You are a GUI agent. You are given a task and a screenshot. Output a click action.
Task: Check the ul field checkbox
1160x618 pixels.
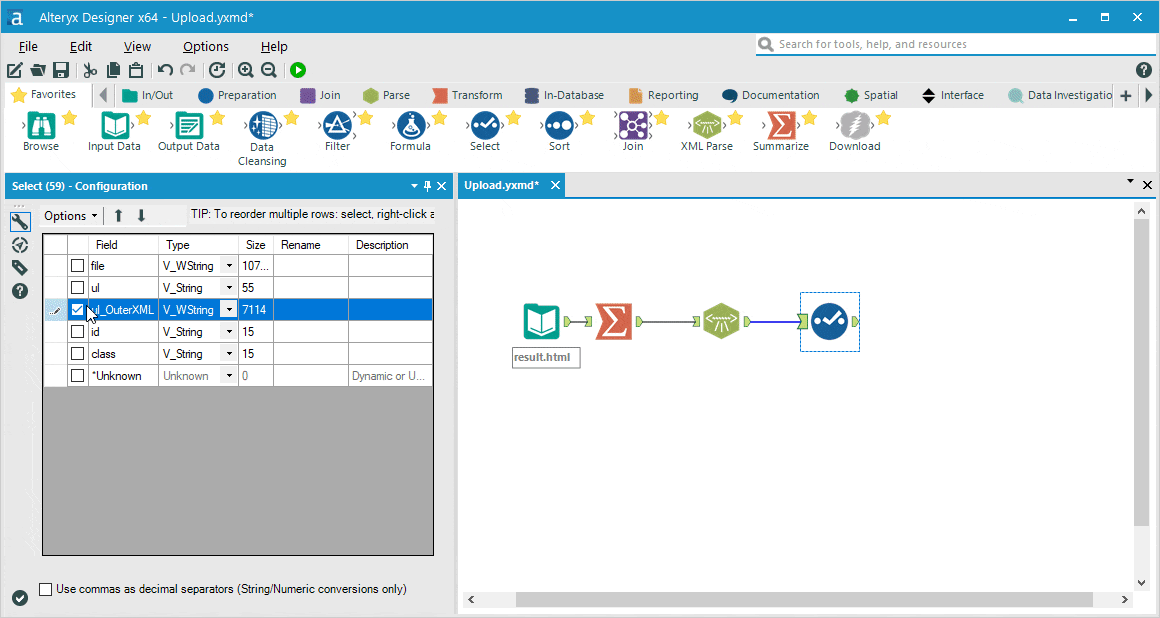pyautogui.click(x=78, y=288)
